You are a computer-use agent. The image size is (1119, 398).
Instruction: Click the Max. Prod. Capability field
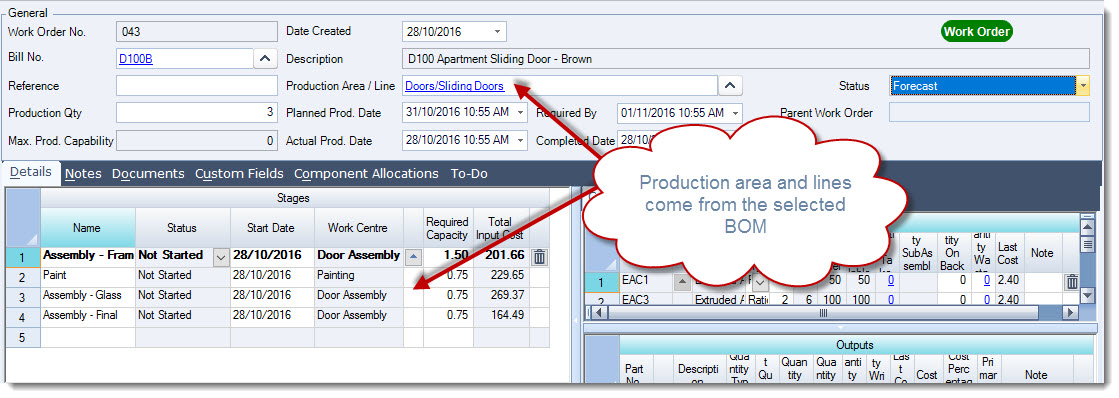196,141
